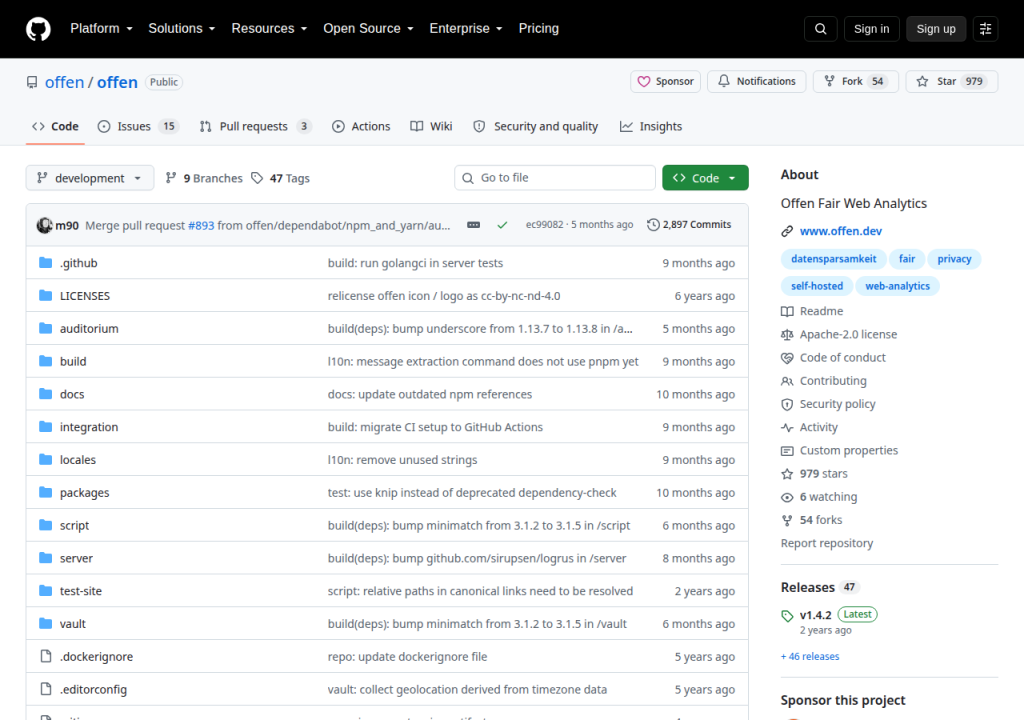Click the datensparsamkeit topic tag

click(833, 259)
